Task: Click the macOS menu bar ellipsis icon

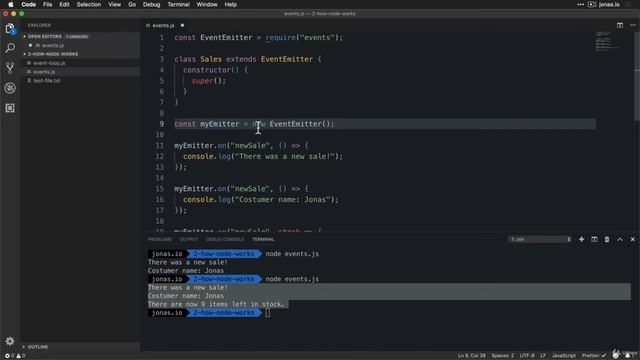Action: click(x=580, y=4)
